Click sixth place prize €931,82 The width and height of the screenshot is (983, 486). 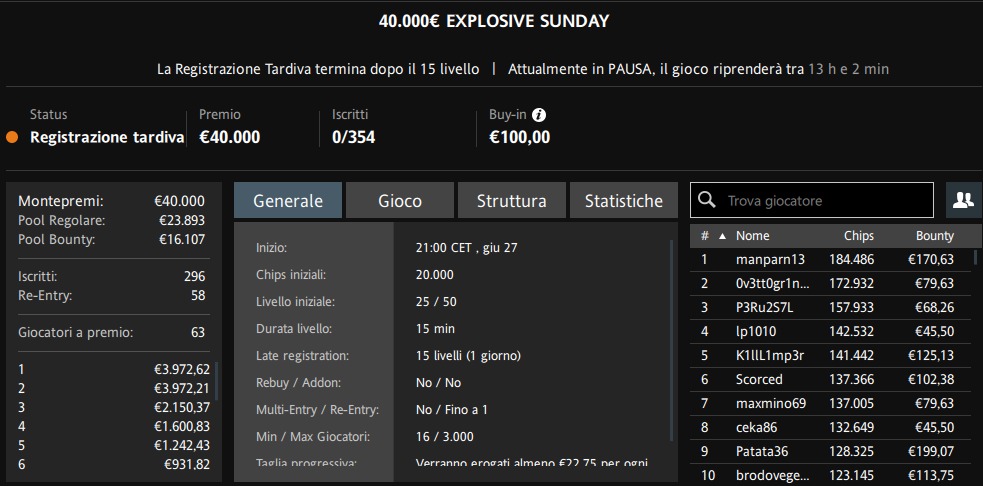pos(187,465)
